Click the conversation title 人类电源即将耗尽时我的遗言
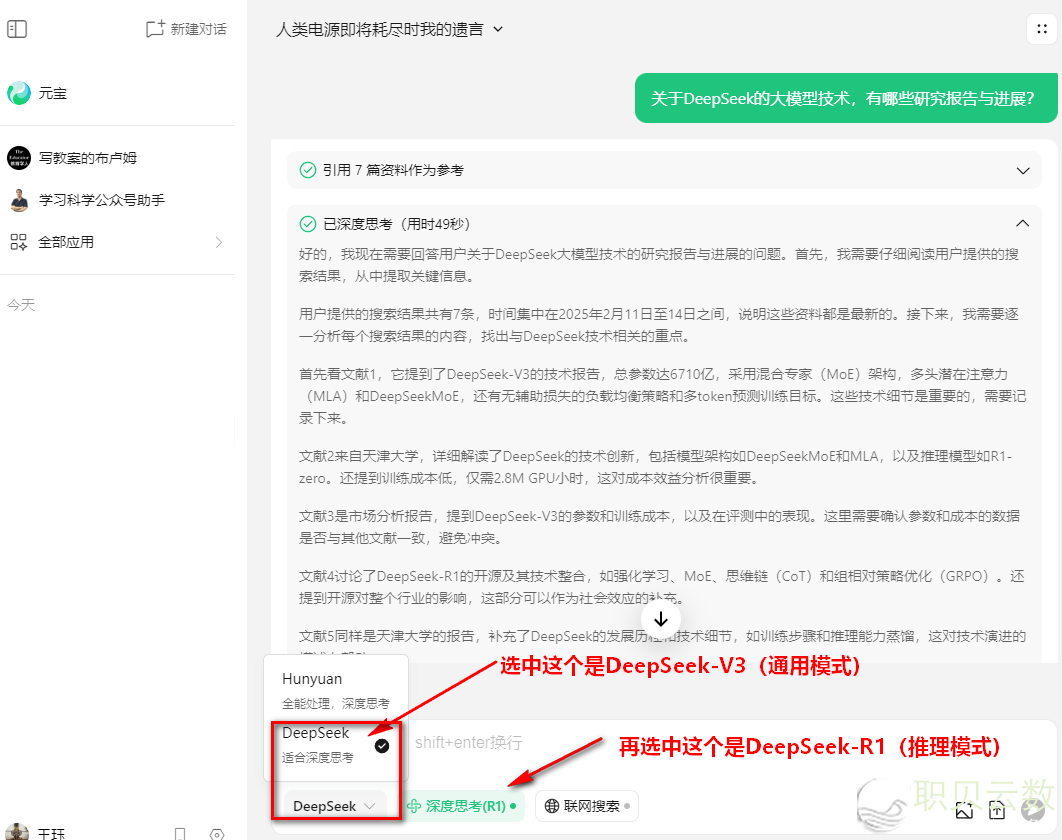This screenshot has height=840, width=1062. click(379, 29)
